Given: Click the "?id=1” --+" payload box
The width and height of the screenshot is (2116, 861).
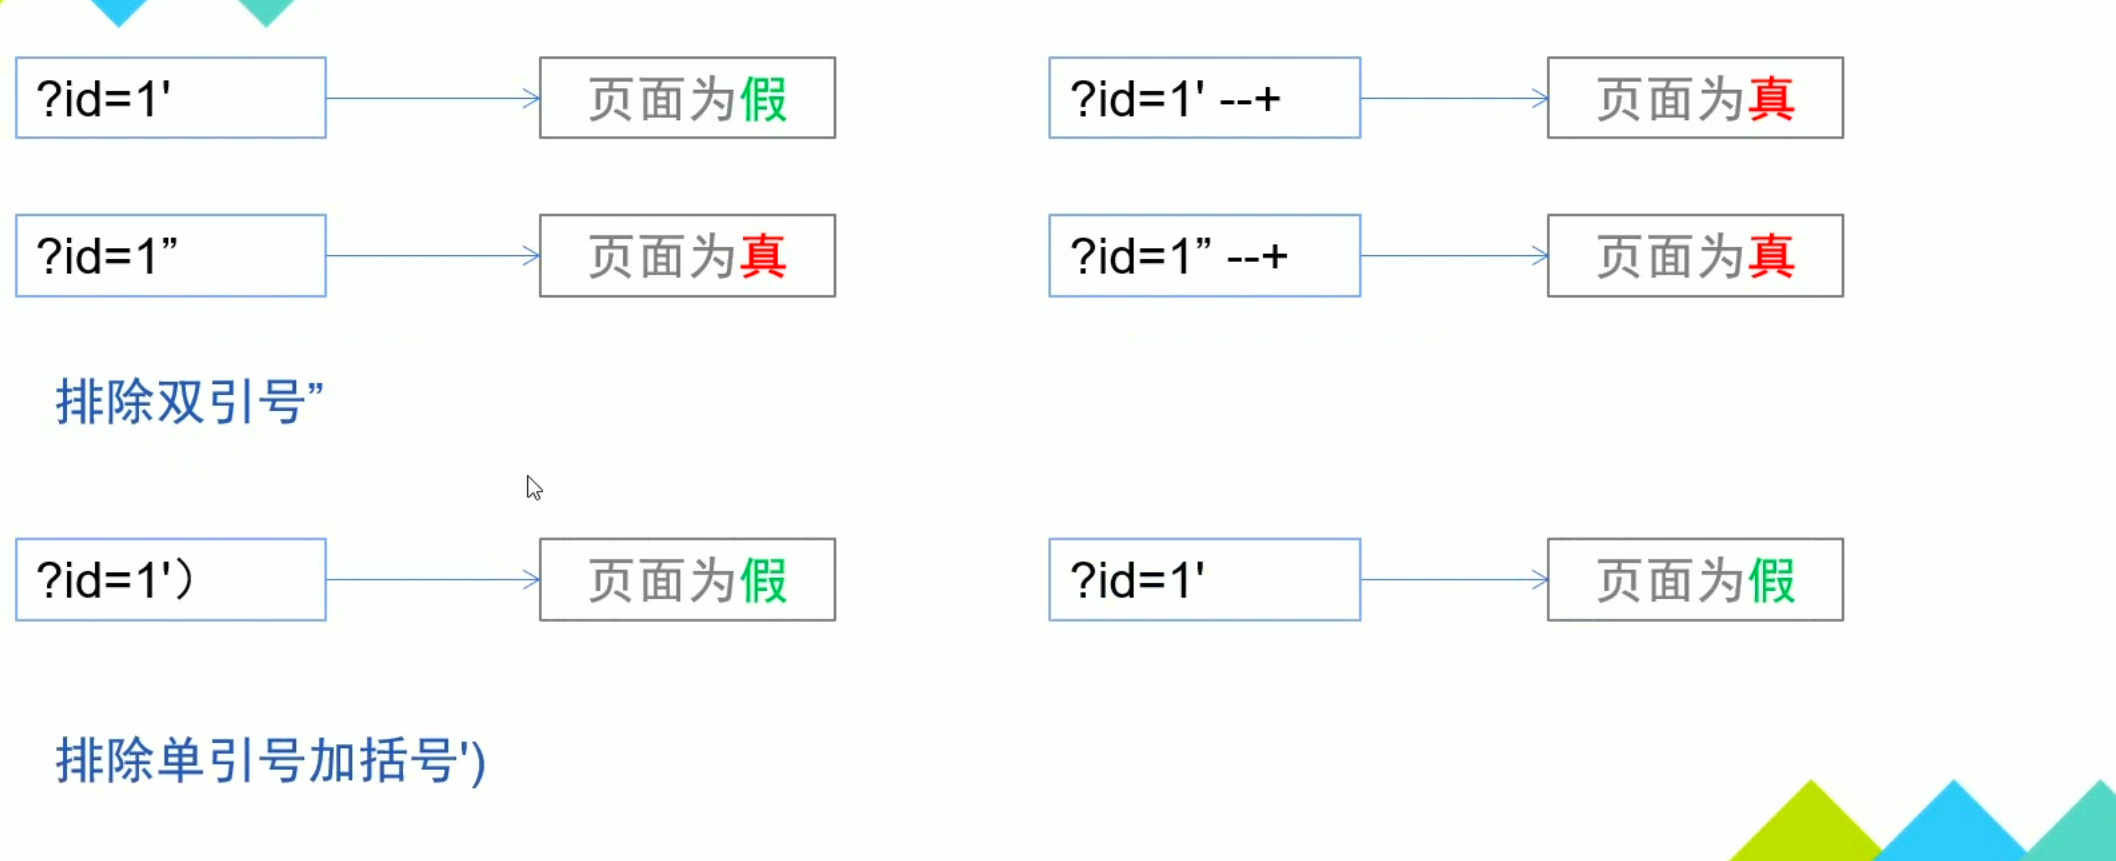Looking at the screenshot, I should [1204, 256].
